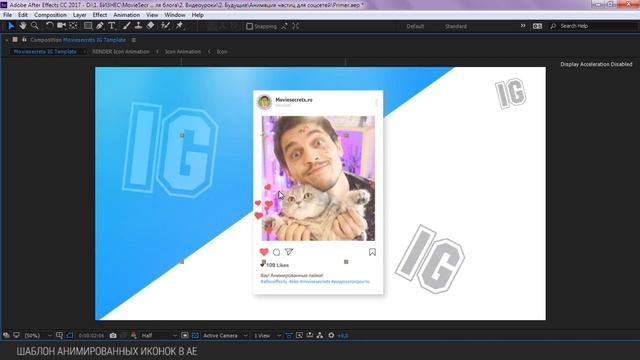Select the Unified Camera tool
640x360 pixels.
(61, 26)
